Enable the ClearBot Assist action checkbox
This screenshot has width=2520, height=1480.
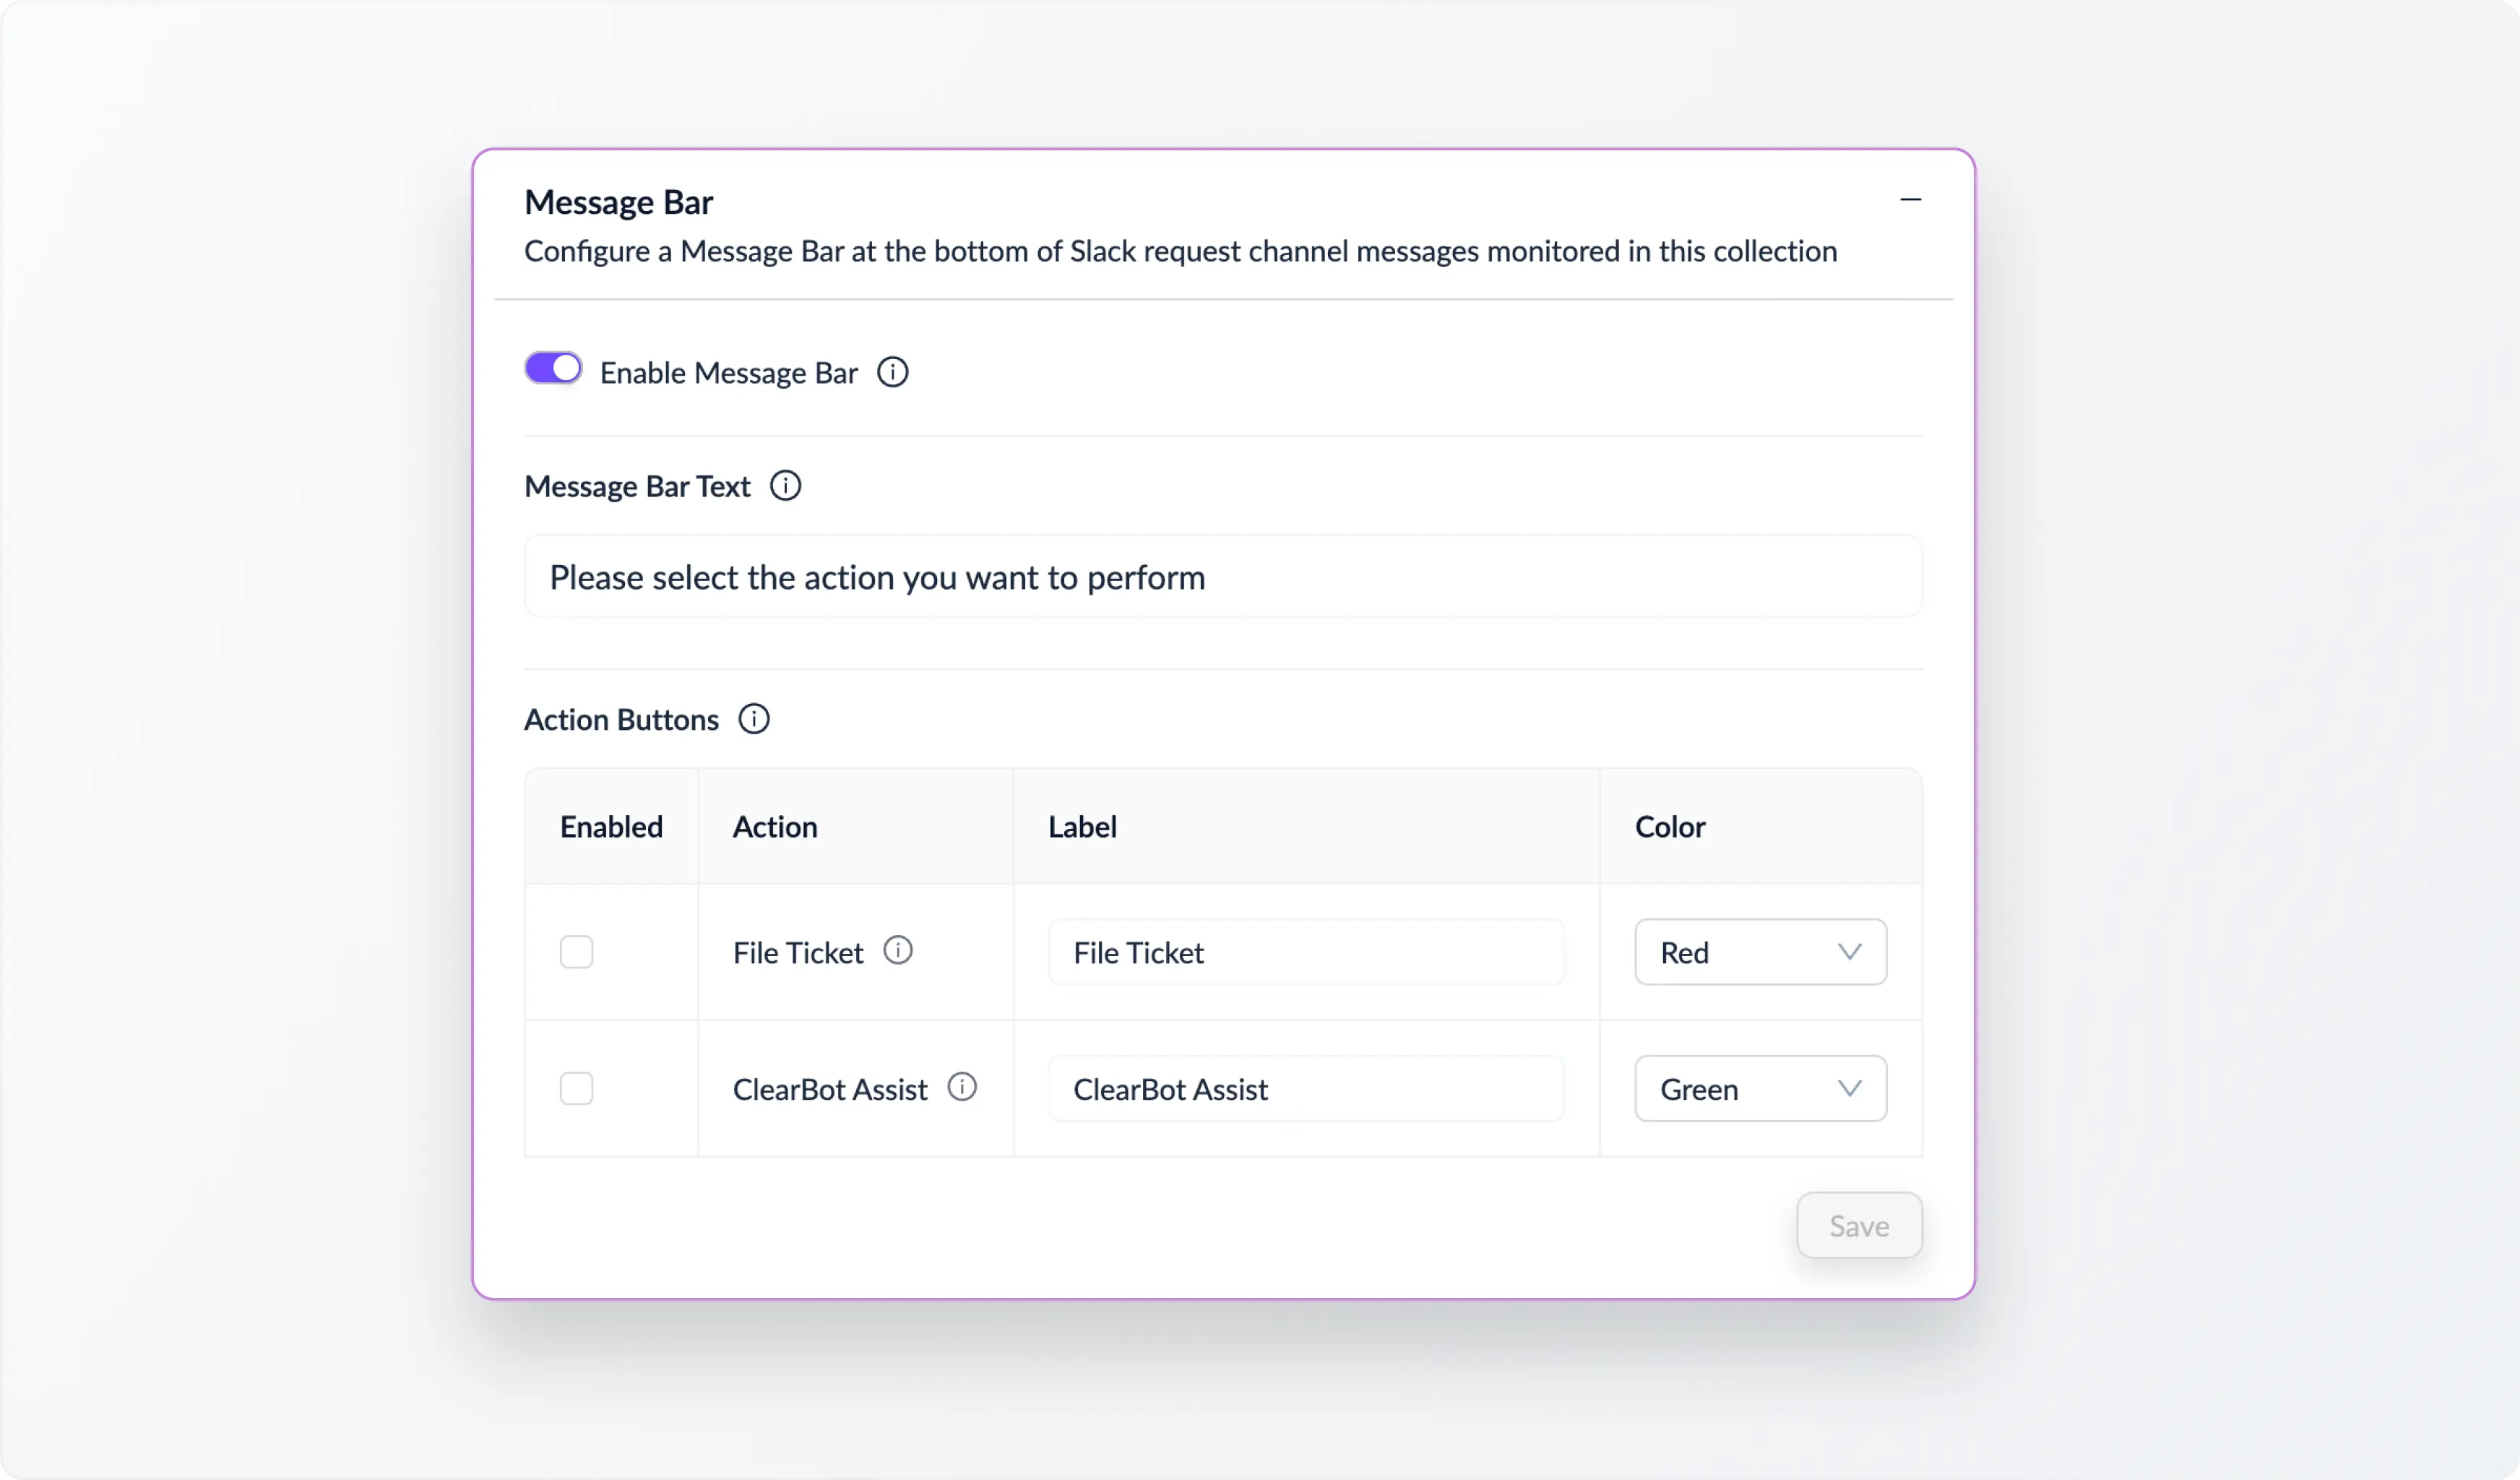point(576,1088)
